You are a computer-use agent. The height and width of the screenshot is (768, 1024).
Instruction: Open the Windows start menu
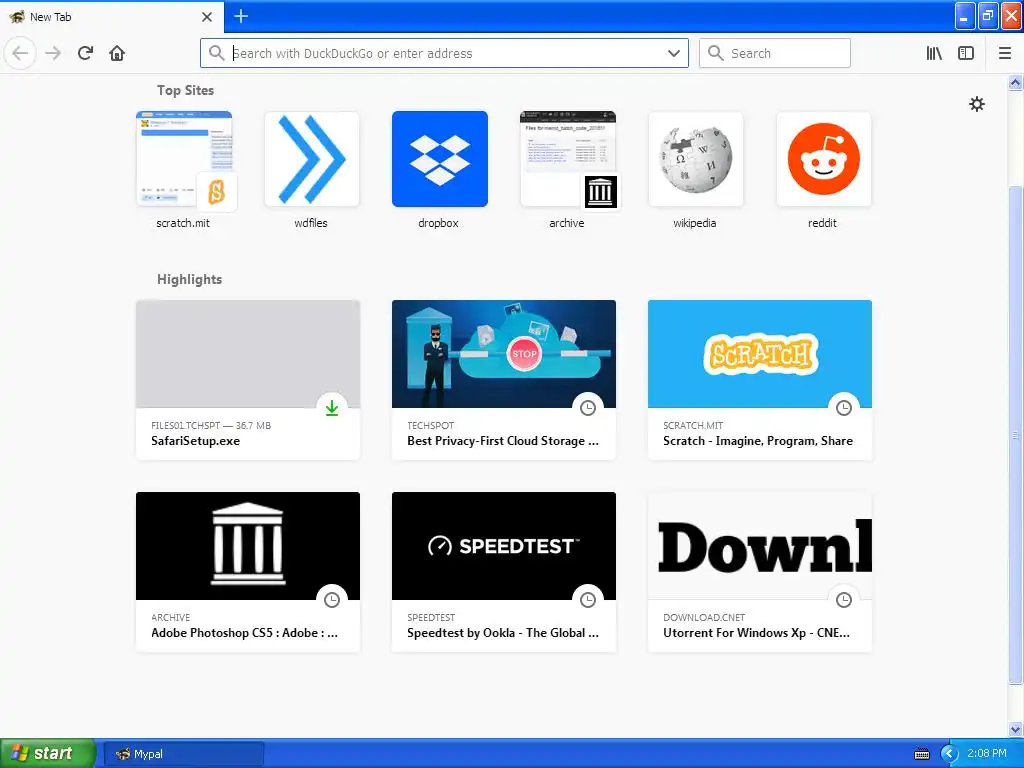click(48, 753)
